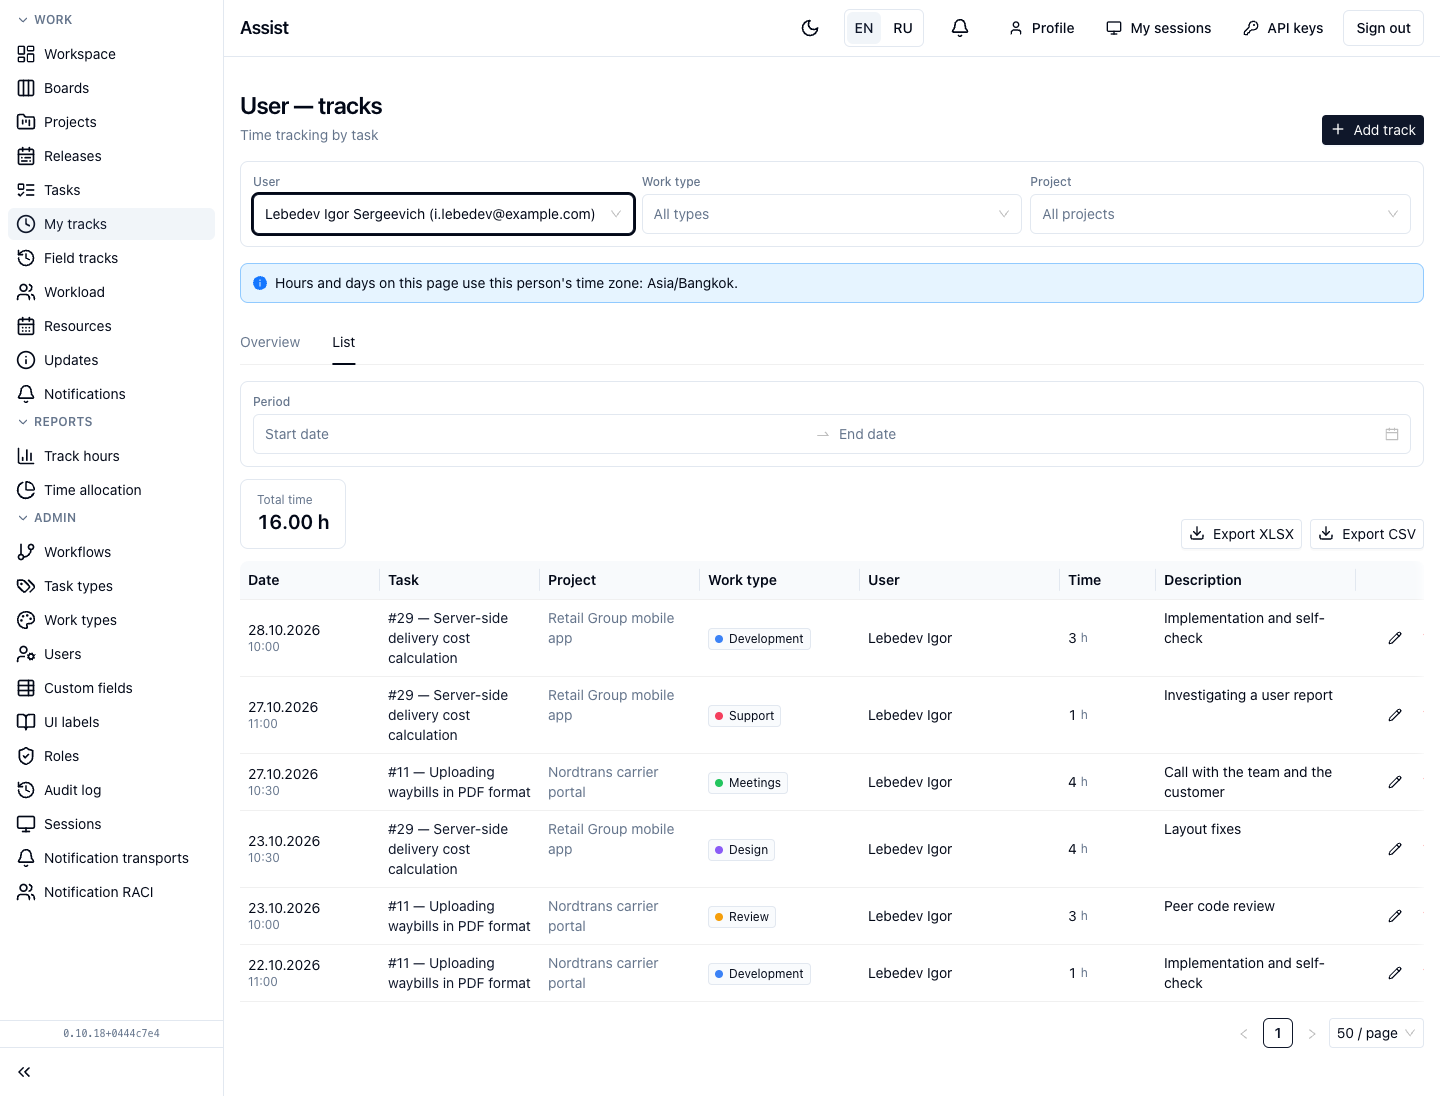Open Field tracks in the sidebar
The width and height of the screenshot is (1440, 1096).
click(x=111, y=258)
